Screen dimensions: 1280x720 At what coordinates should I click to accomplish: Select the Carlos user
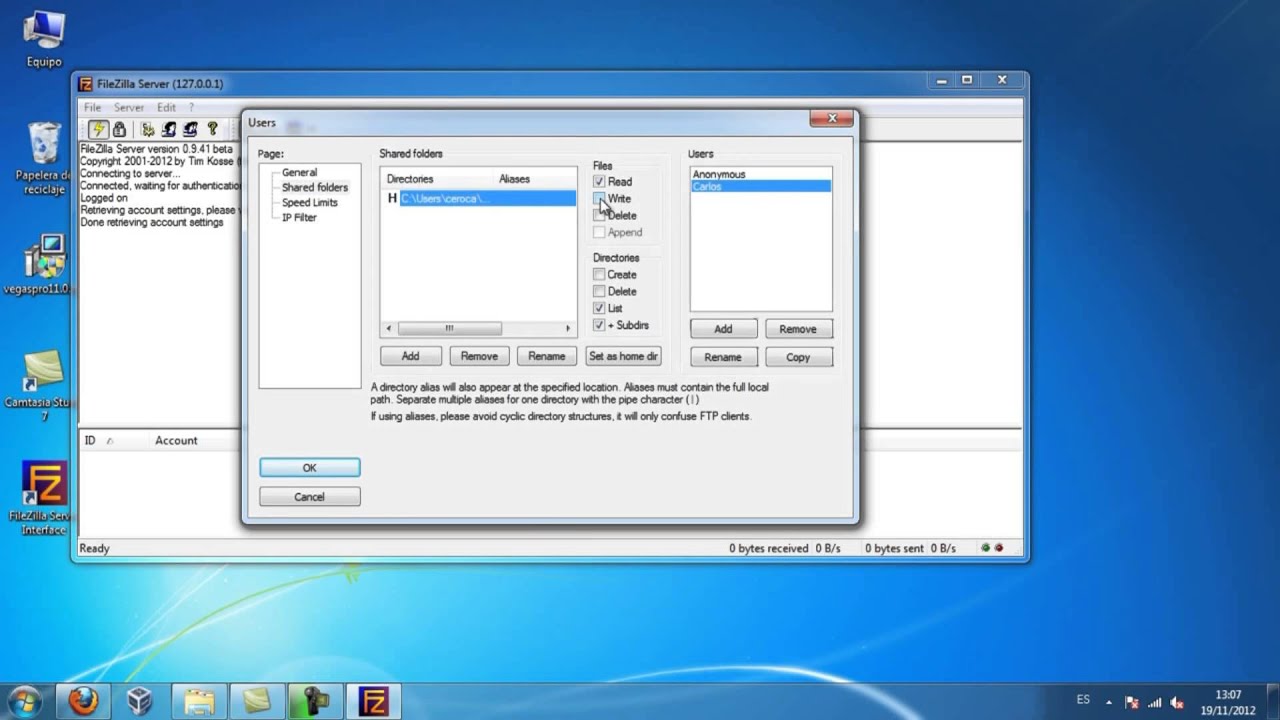(x=761, y=187)
